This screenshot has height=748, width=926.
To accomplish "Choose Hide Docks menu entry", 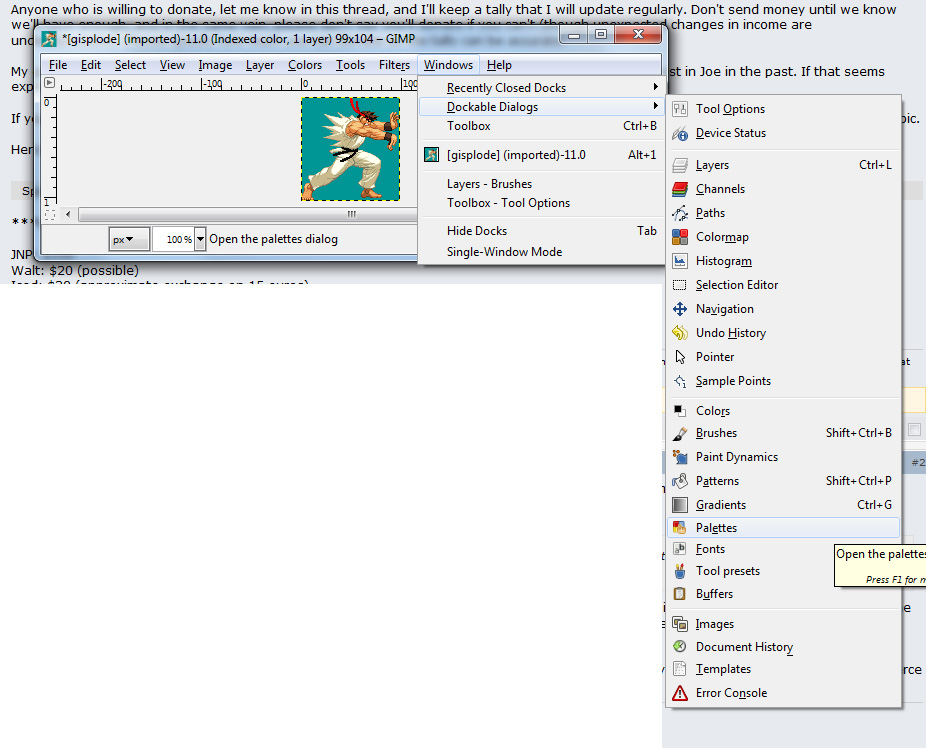I will [540, 231].
